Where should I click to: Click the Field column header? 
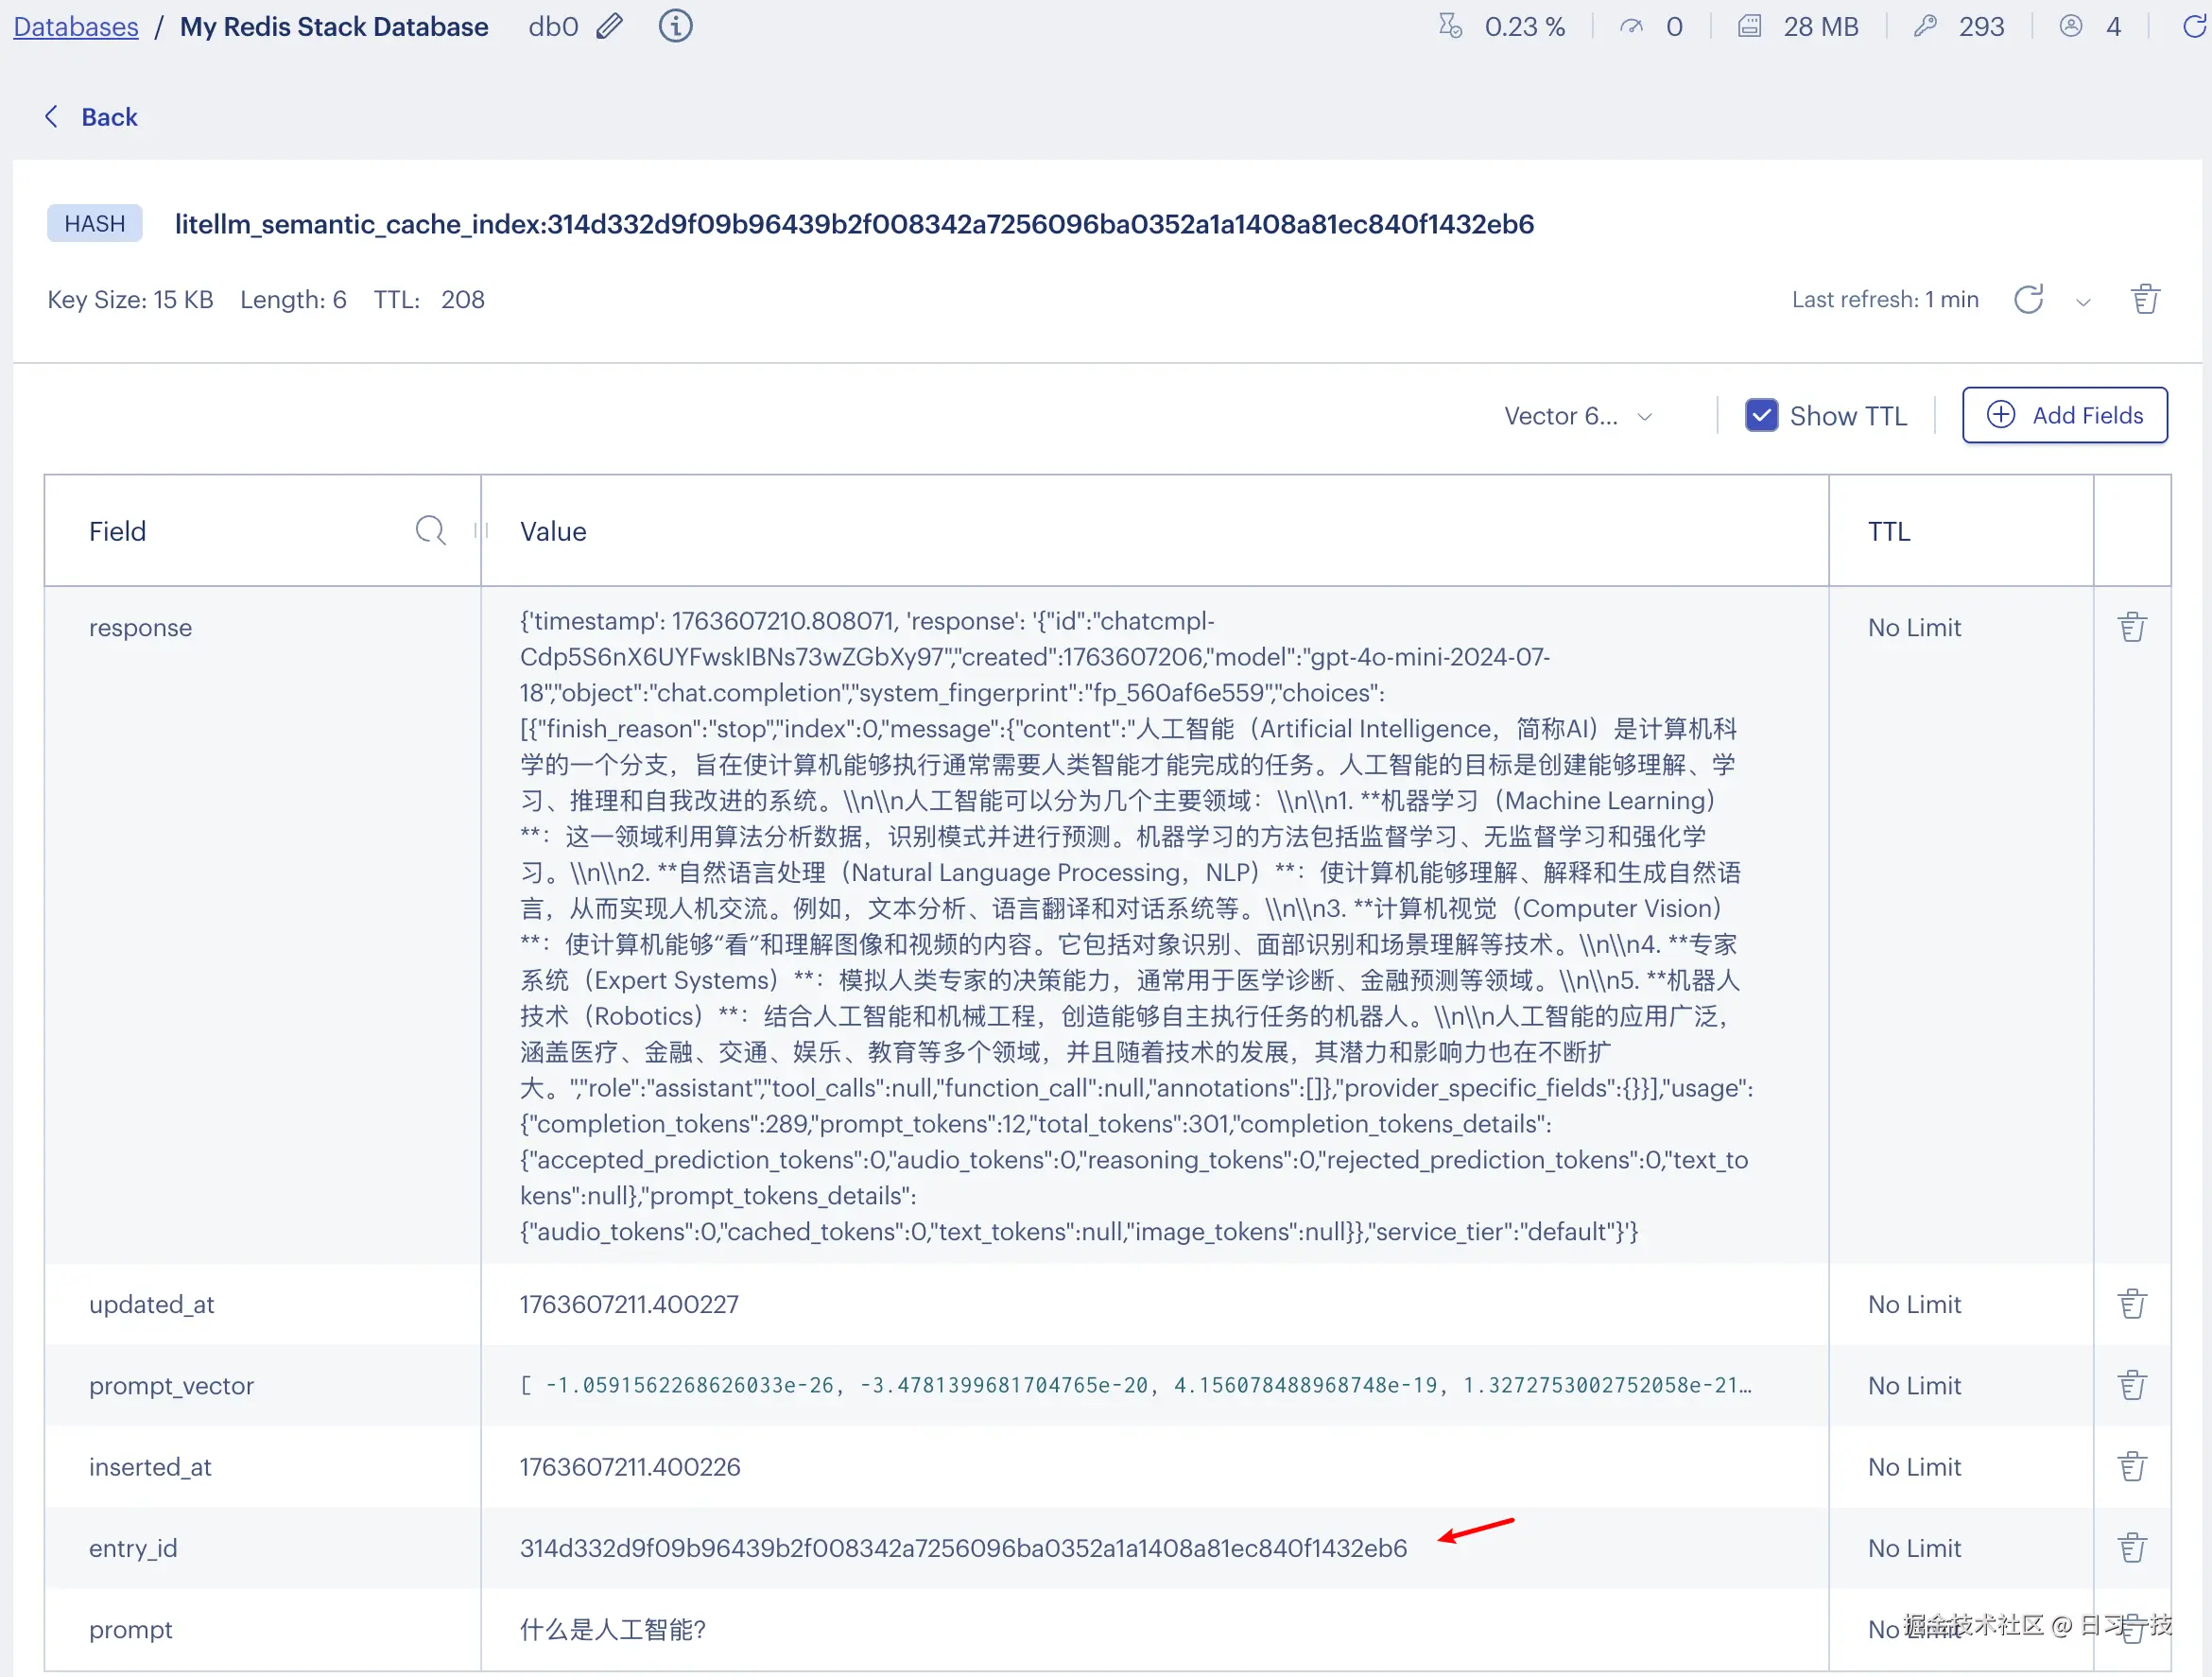coord(118,531)
